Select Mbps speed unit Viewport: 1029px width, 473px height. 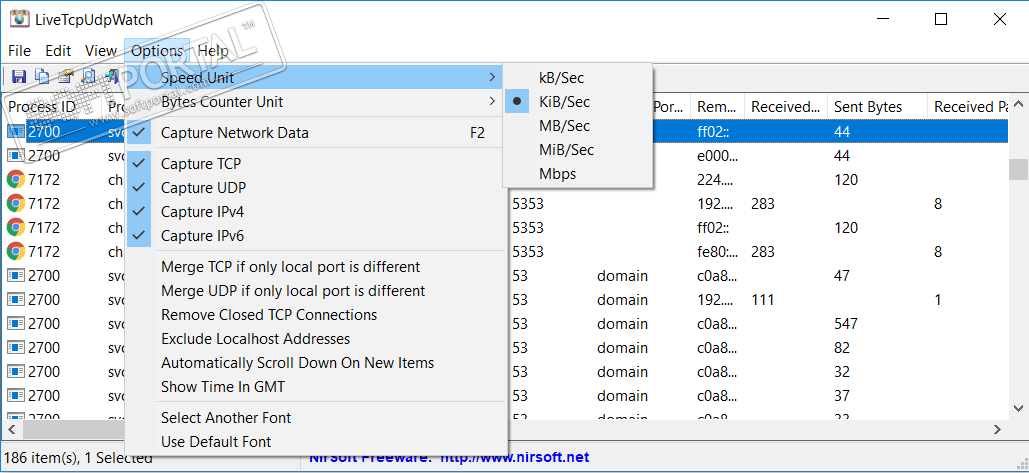pos(578,174)
